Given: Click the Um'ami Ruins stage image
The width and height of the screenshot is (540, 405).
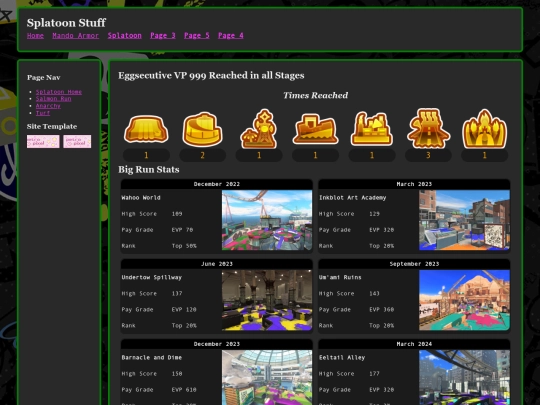Looking at the screenshot, I should (464, 300).
